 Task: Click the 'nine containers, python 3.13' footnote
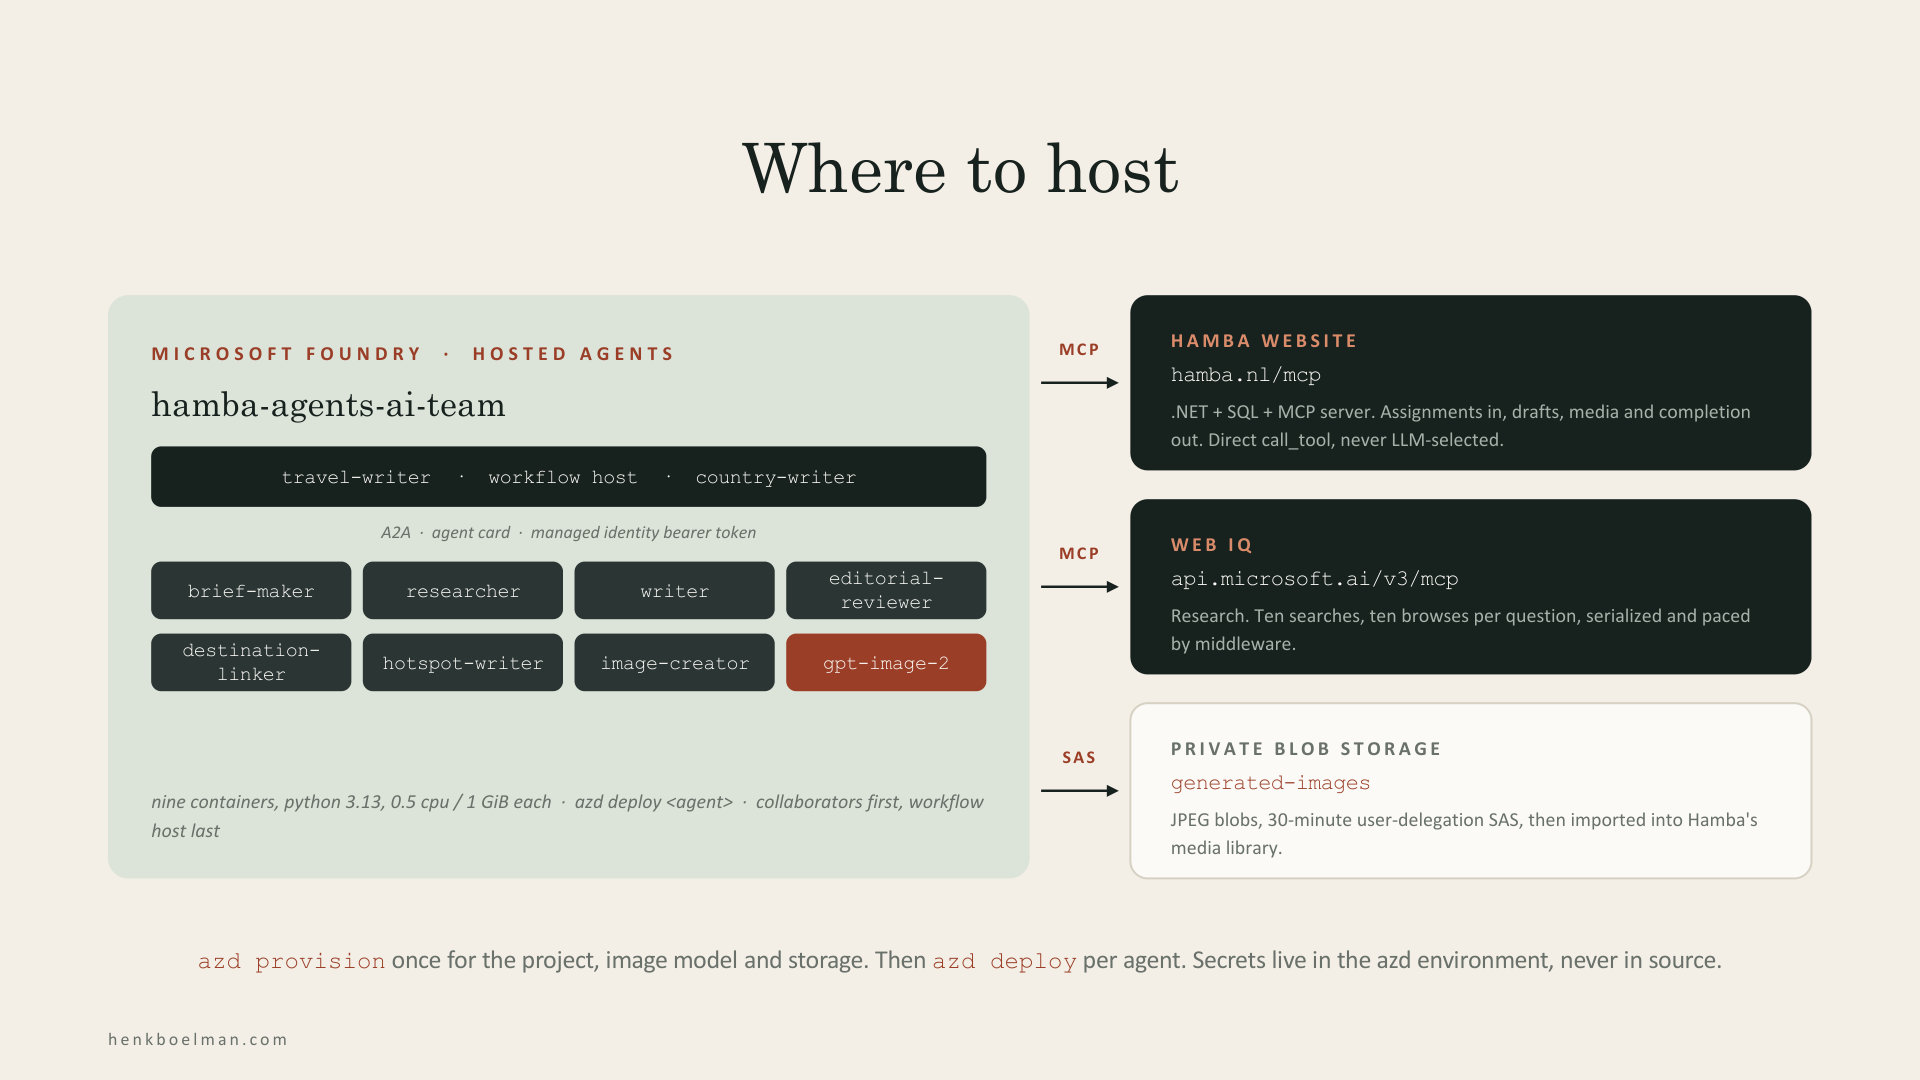coord(568,816)
